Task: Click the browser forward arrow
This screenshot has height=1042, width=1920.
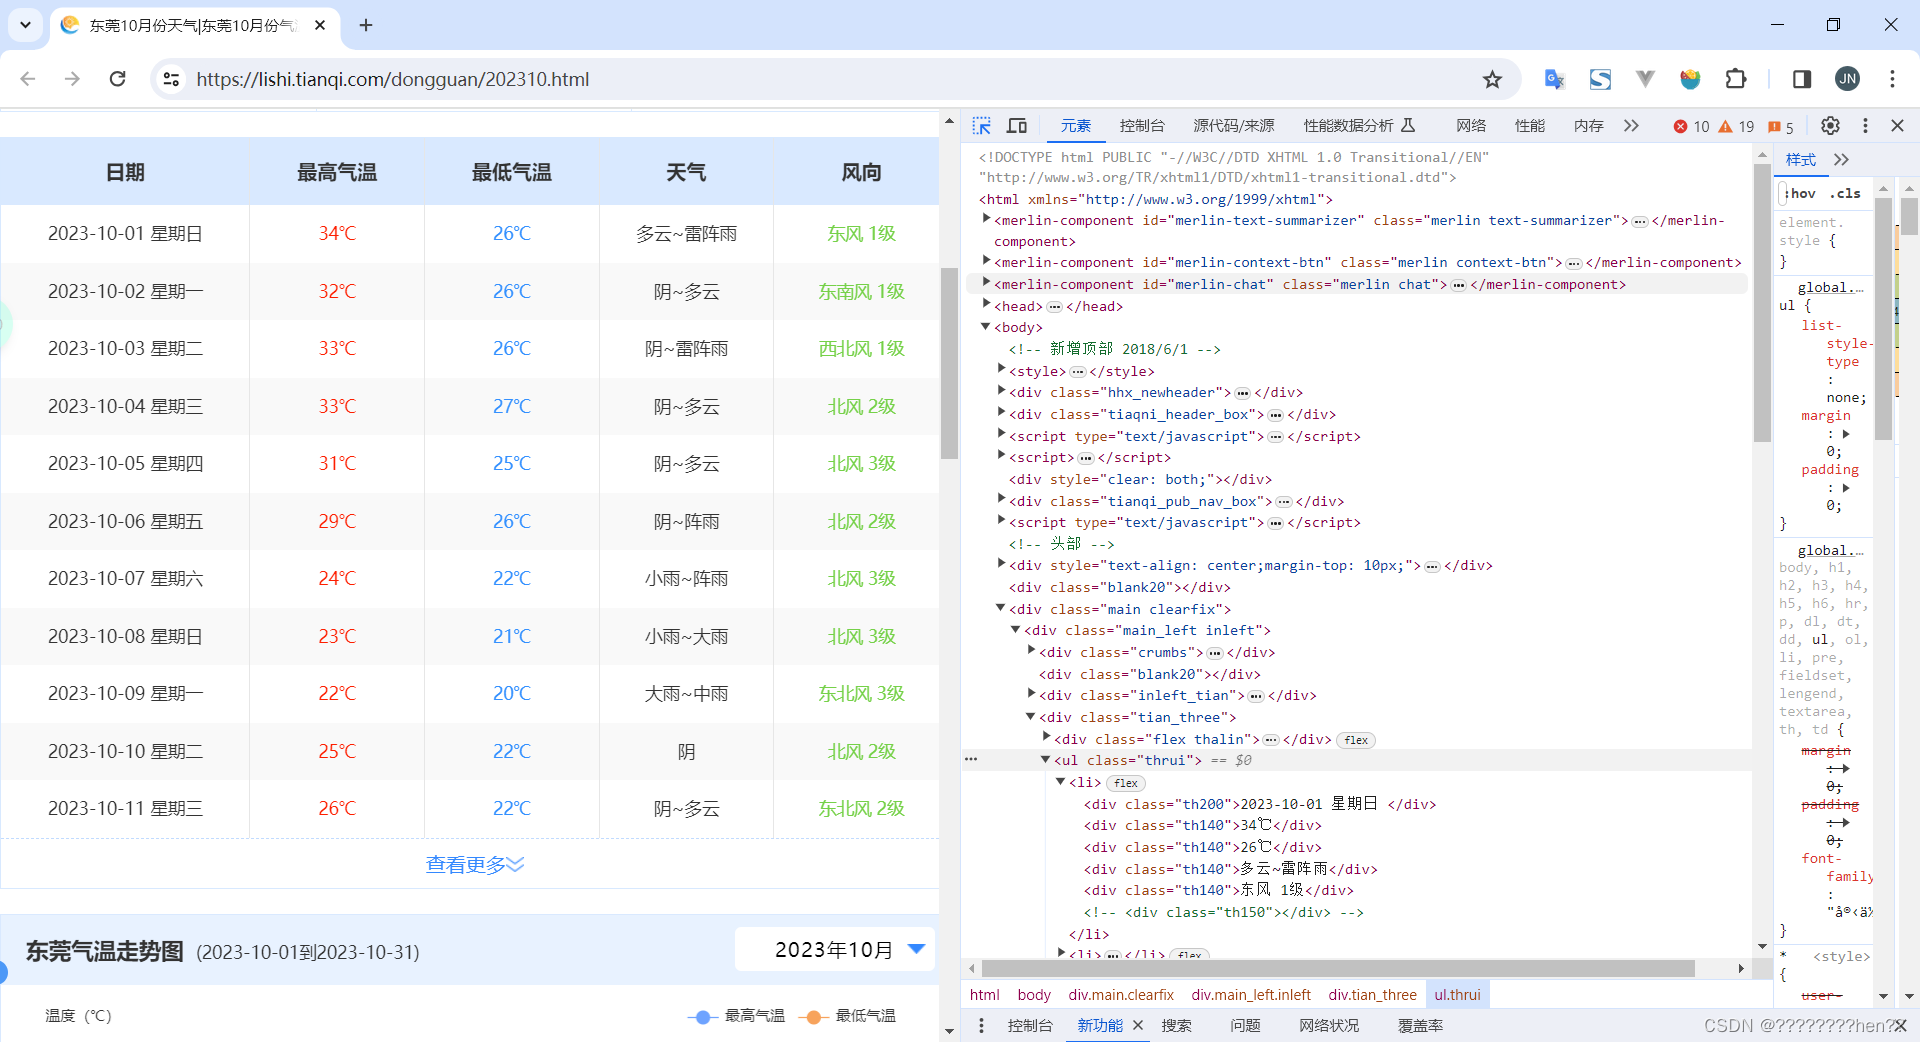Action: [72, 79]
